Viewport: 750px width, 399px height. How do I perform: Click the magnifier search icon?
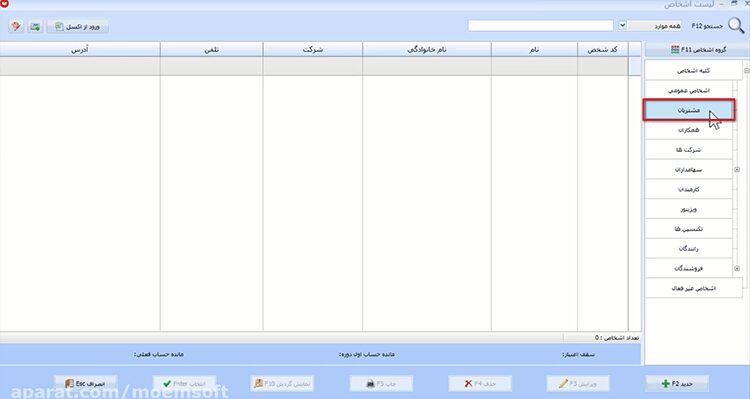tap(736, 25)
